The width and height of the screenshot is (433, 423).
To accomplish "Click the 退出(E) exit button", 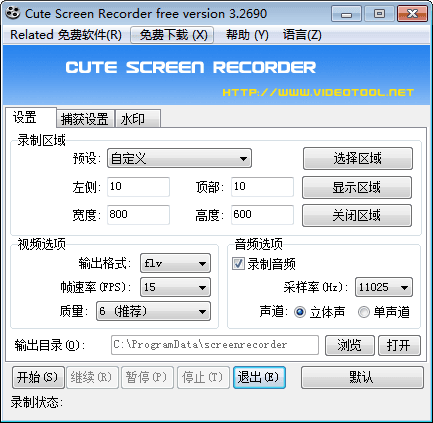I will [259, 377].
